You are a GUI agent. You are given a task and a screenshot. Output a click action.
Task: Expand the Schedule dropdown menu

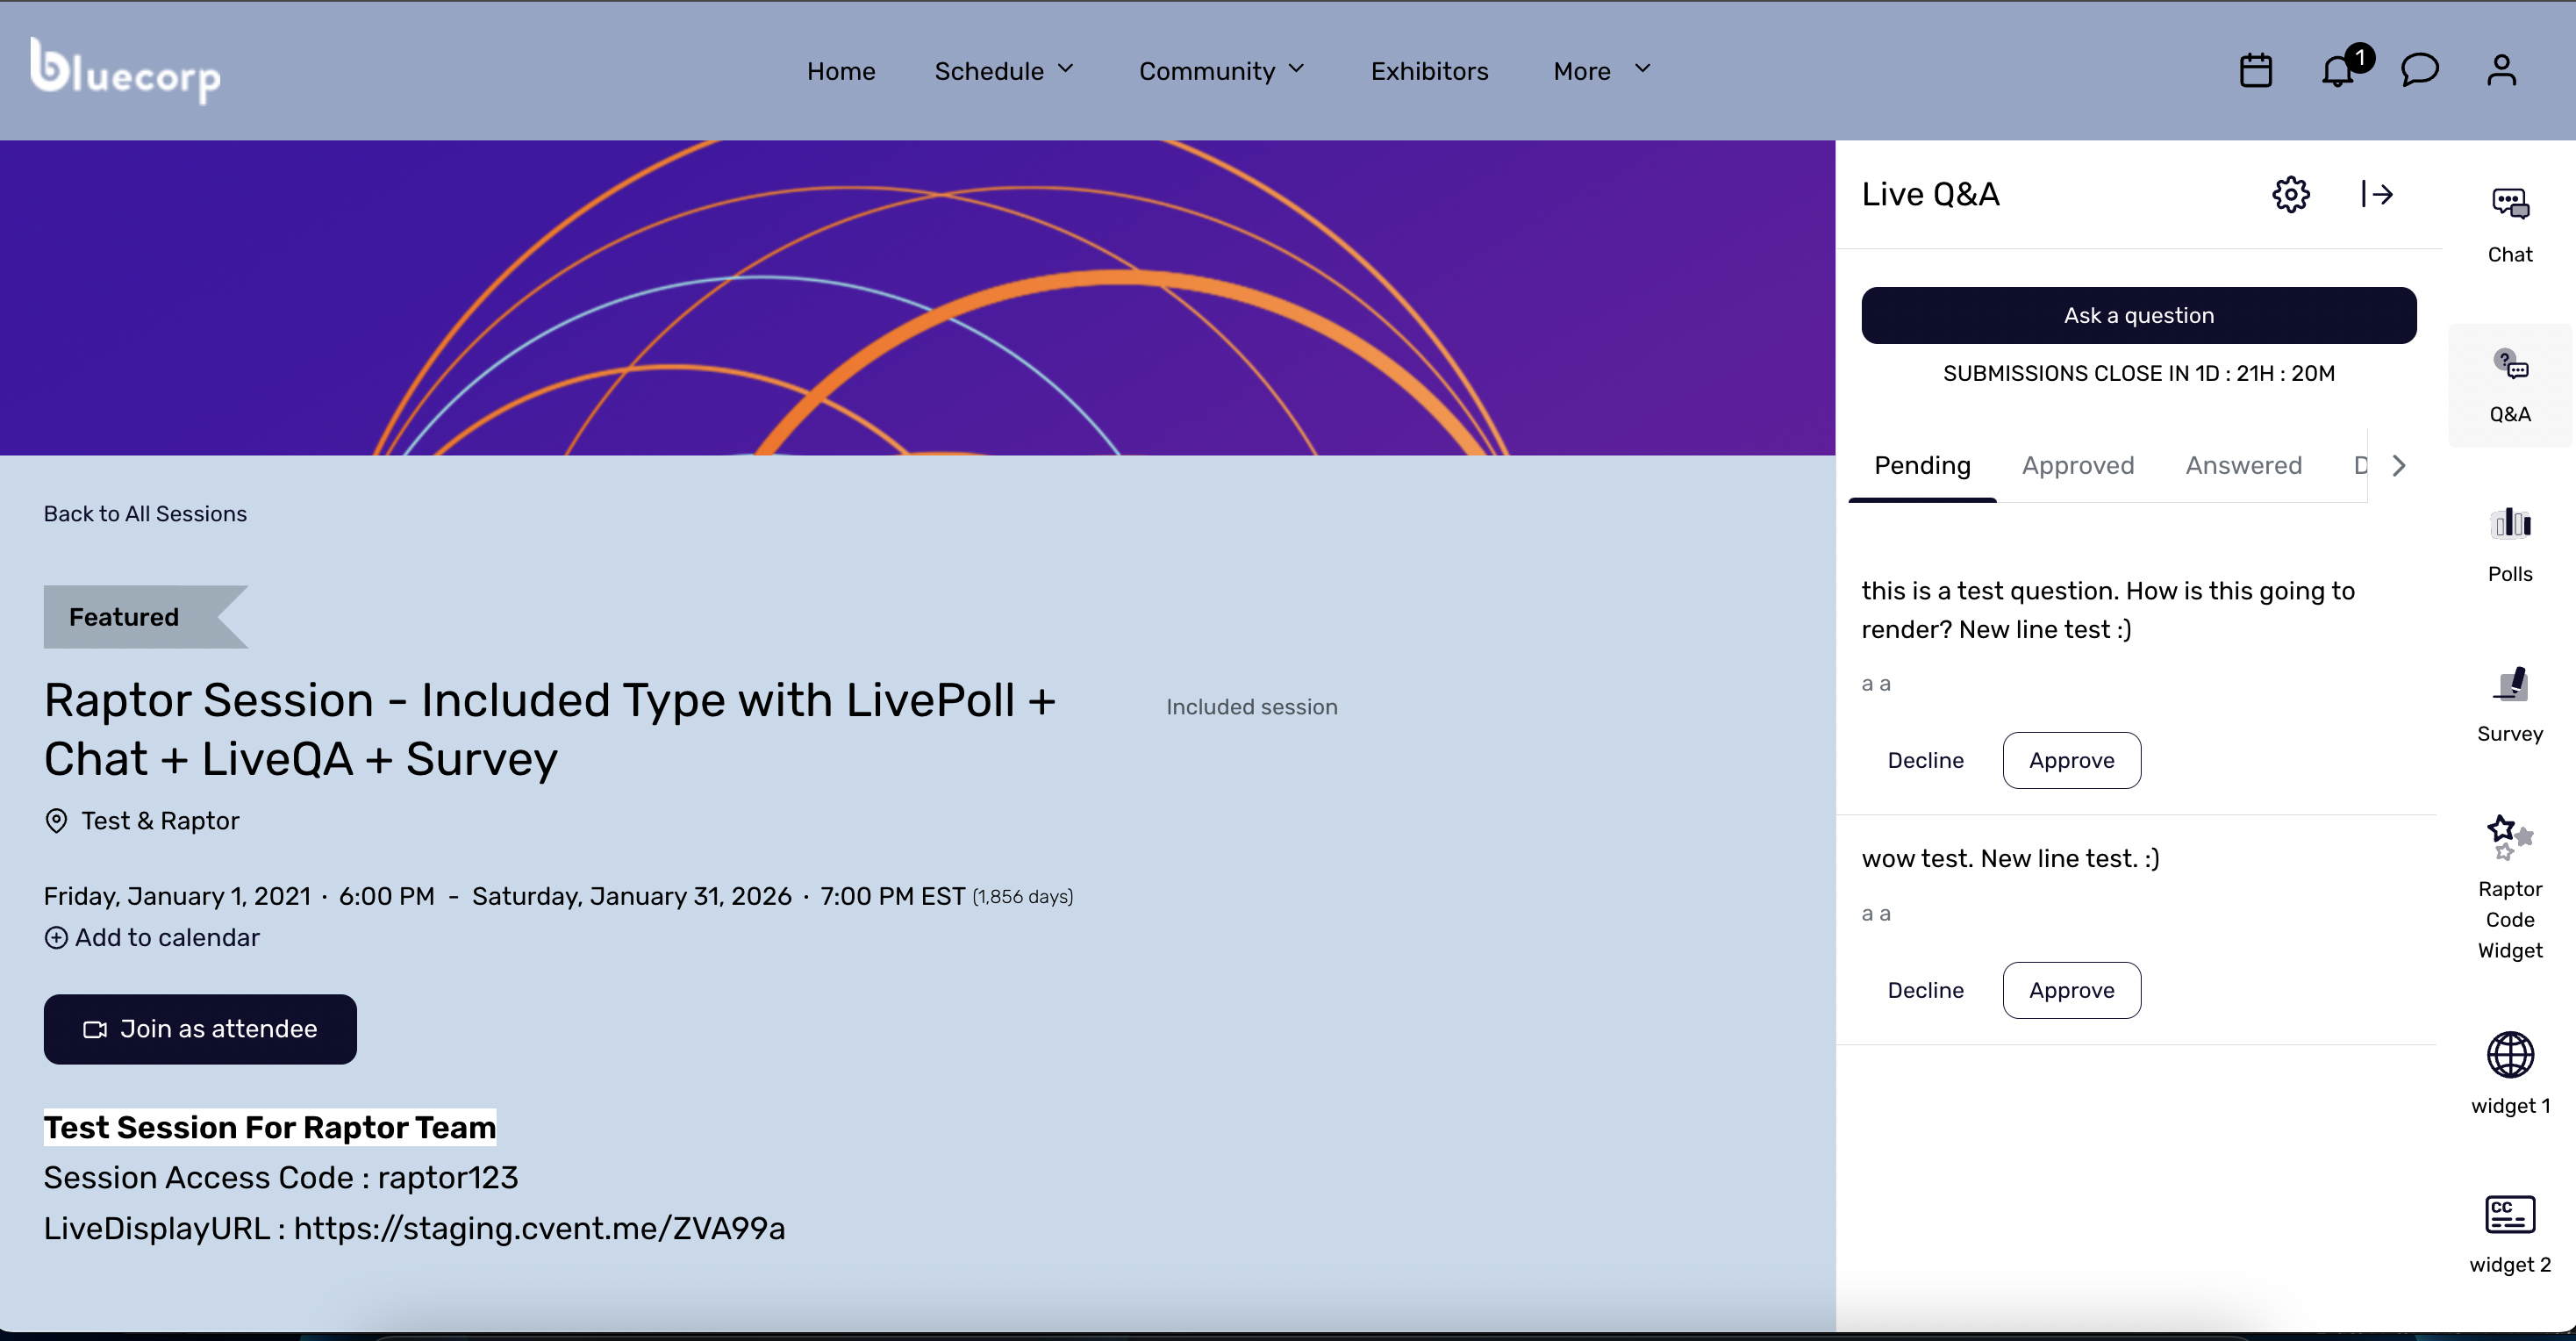1005,71
